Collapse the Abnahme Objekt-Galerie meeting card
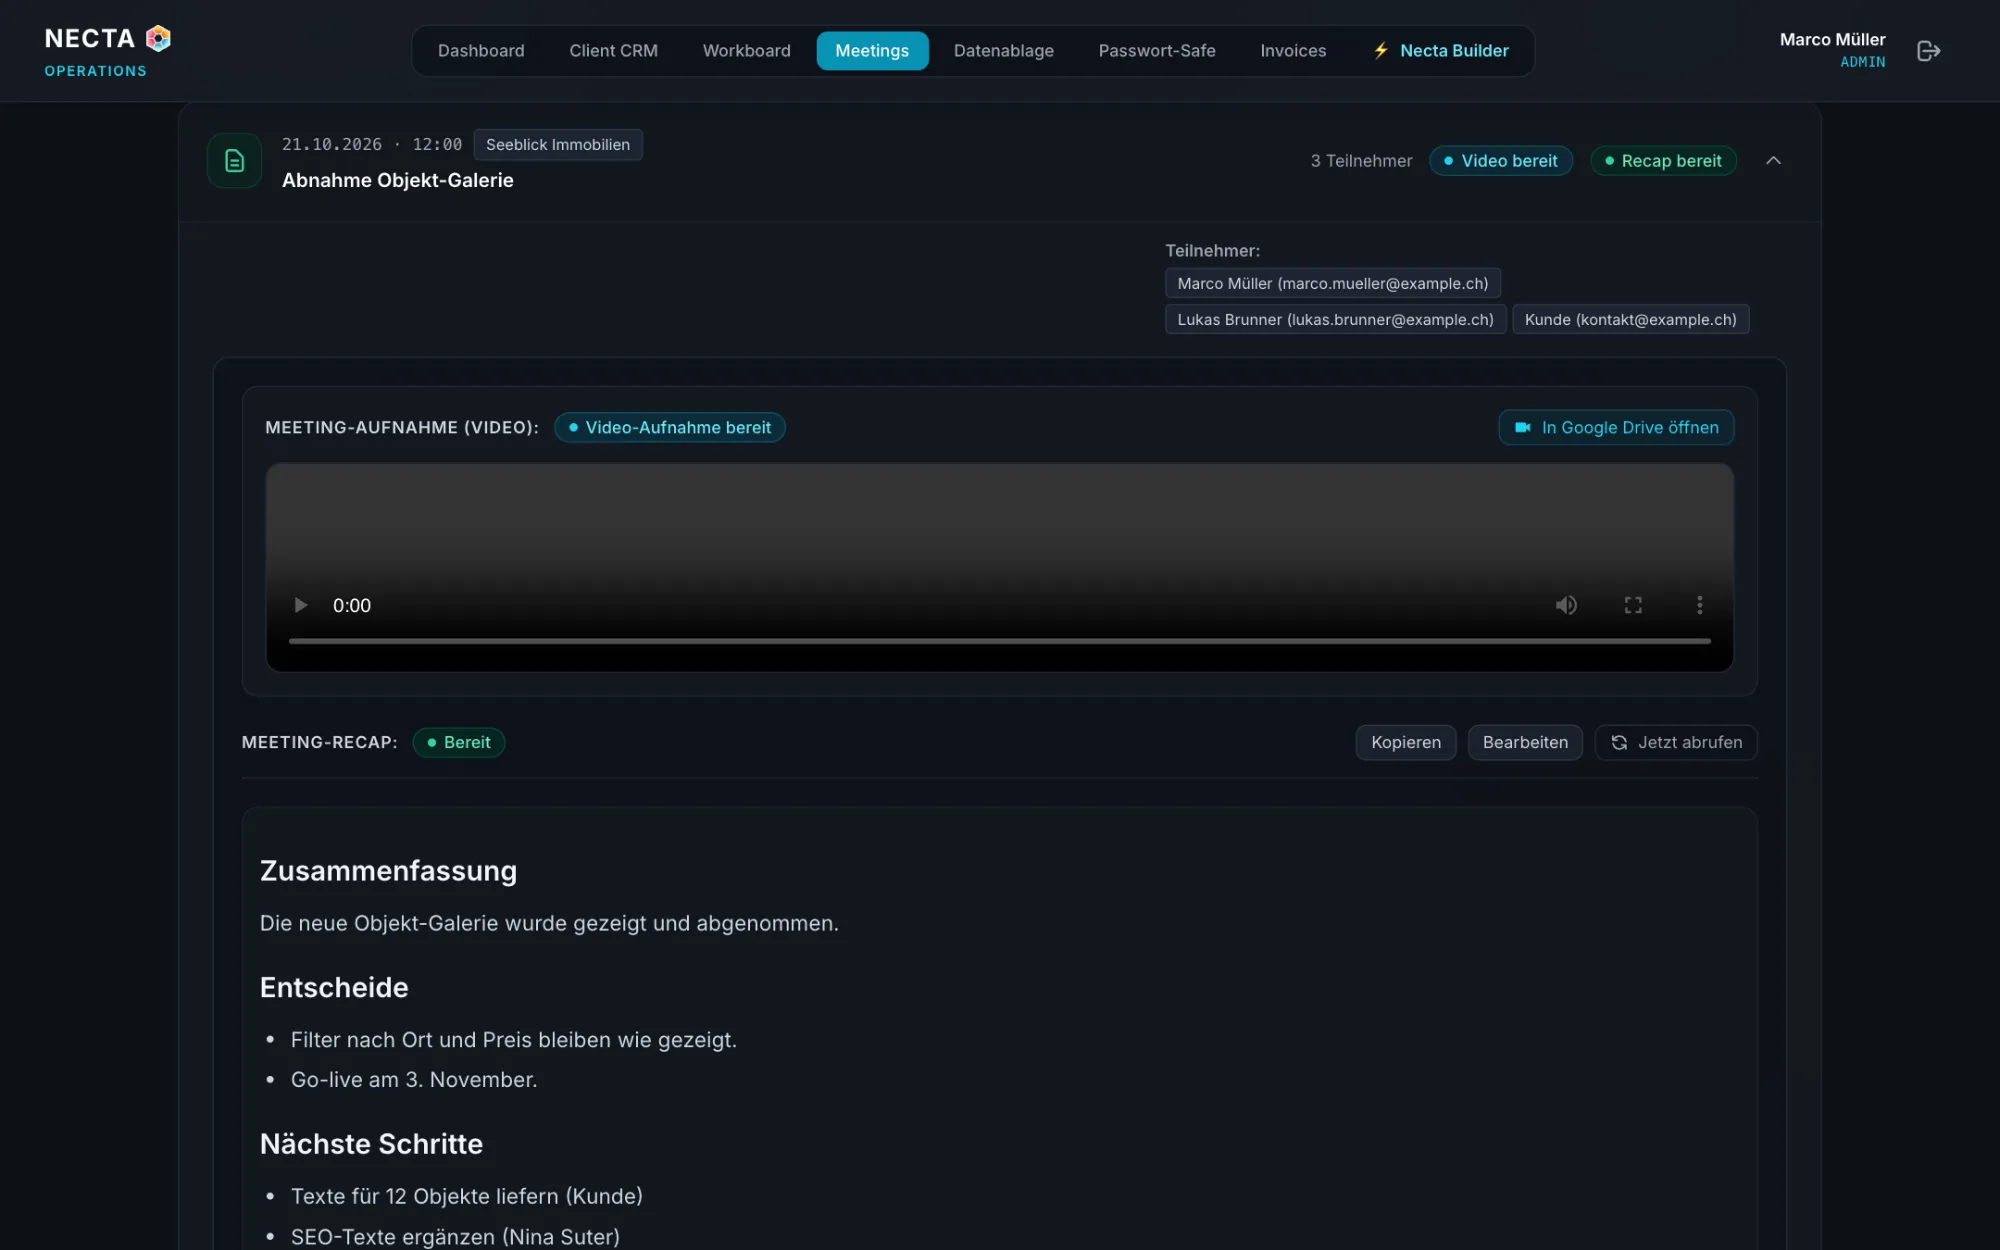The height and width of the screenshot is (1250, 2000). tap(1773, 160)
